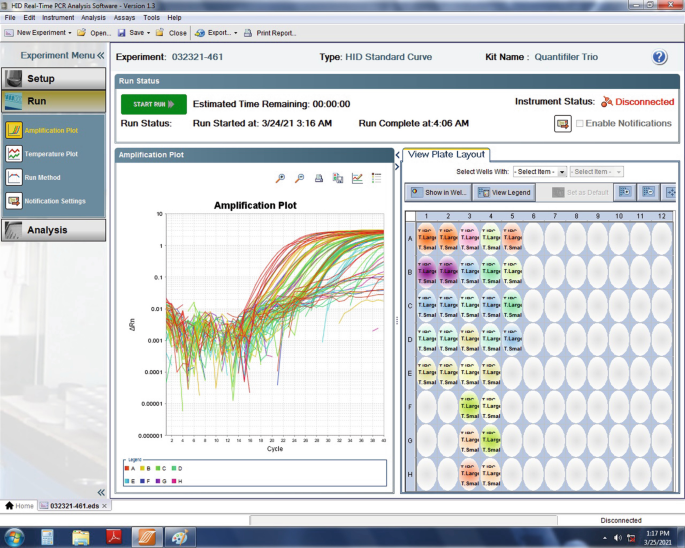Click the red A legend color swatch
This screenshot has width=685, height=548.
[123, 467]
